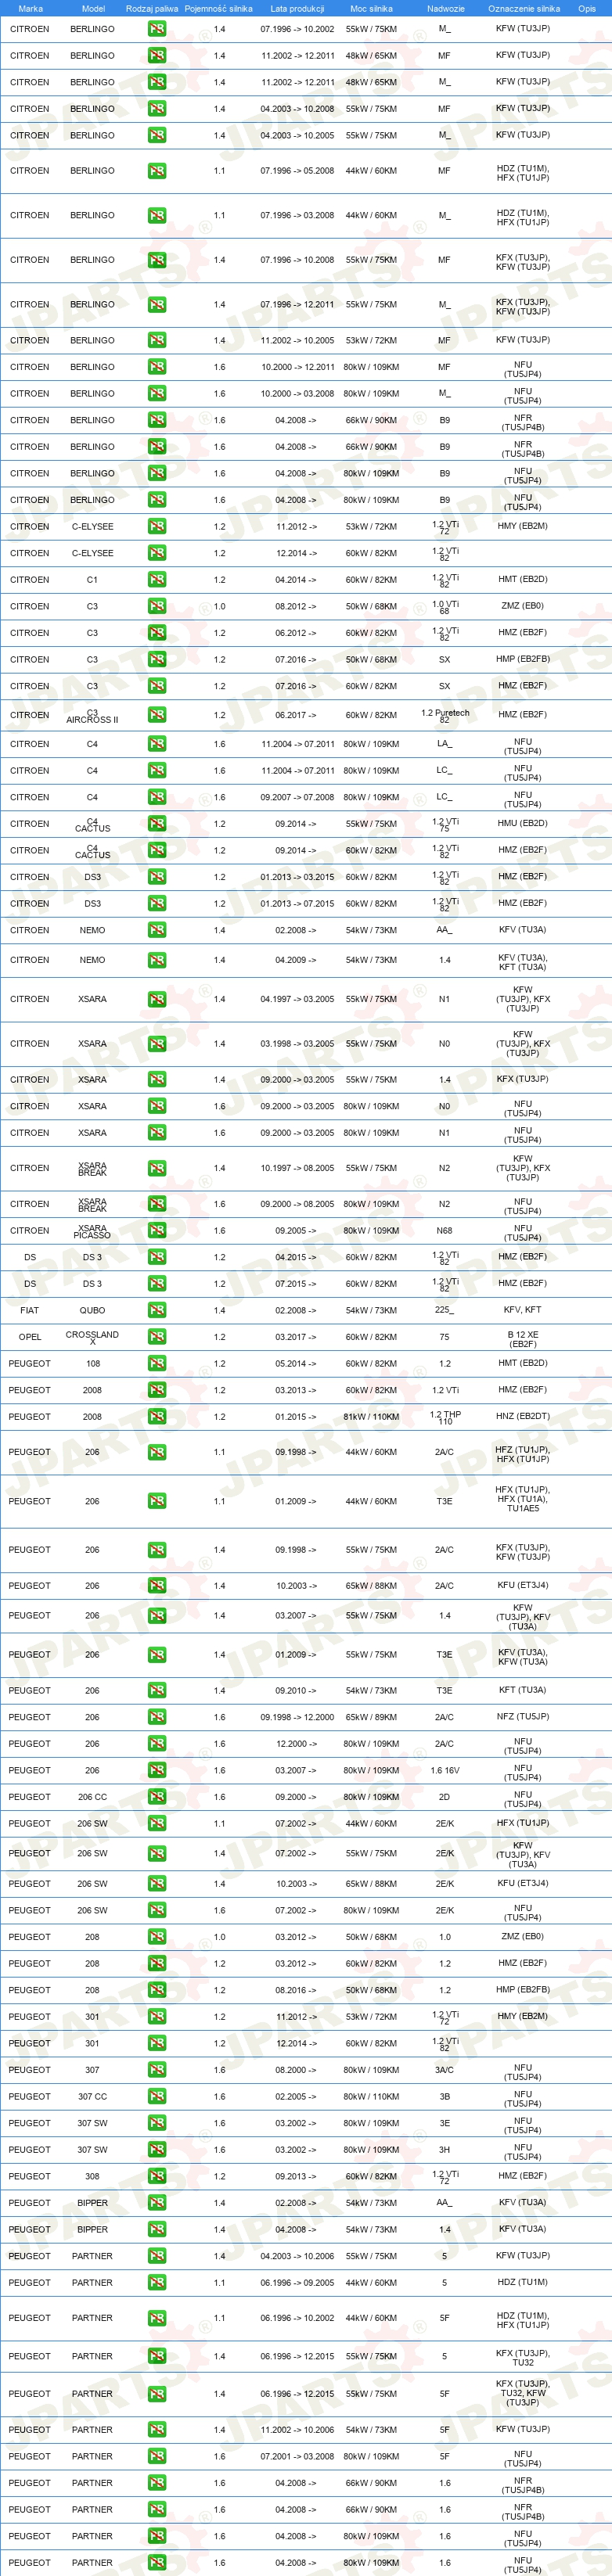Select the 'NFZ (TU5JP)' engine cell

point(523,1717)
